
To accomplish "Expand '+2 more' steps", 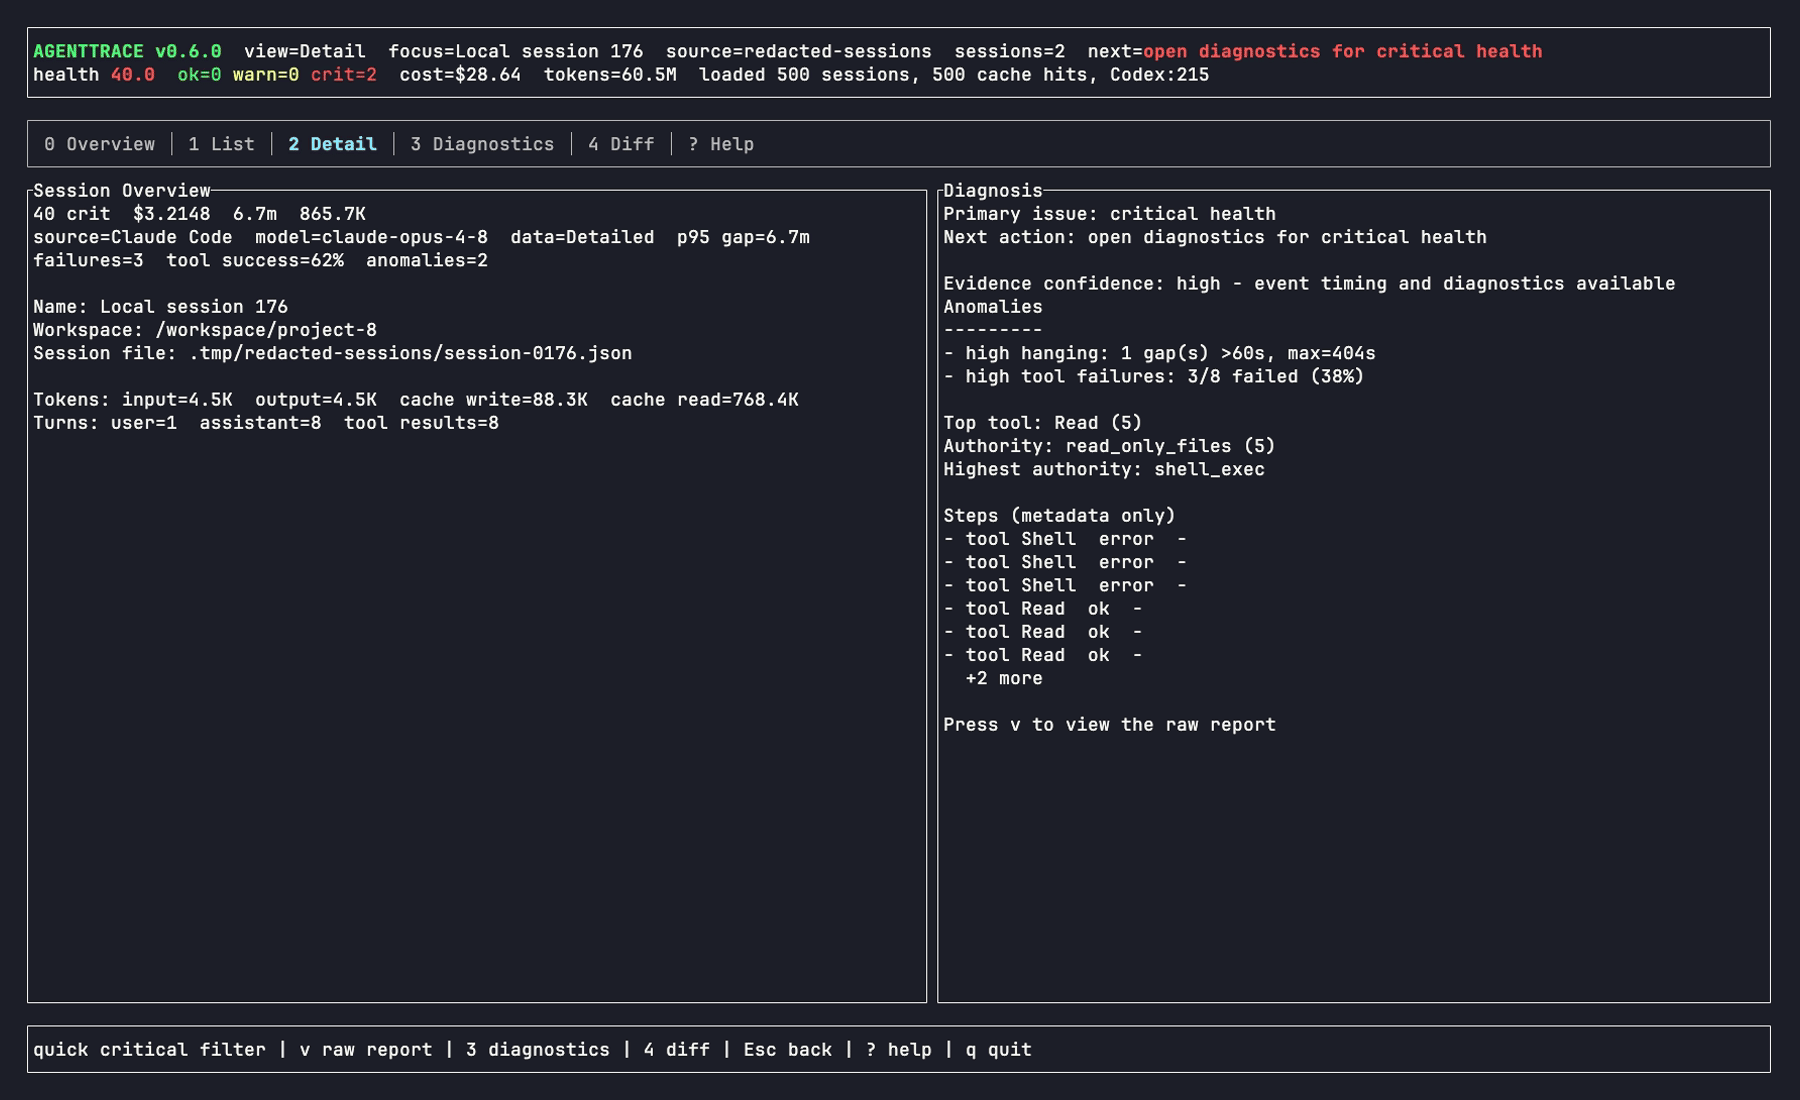I will [1004, 679].
